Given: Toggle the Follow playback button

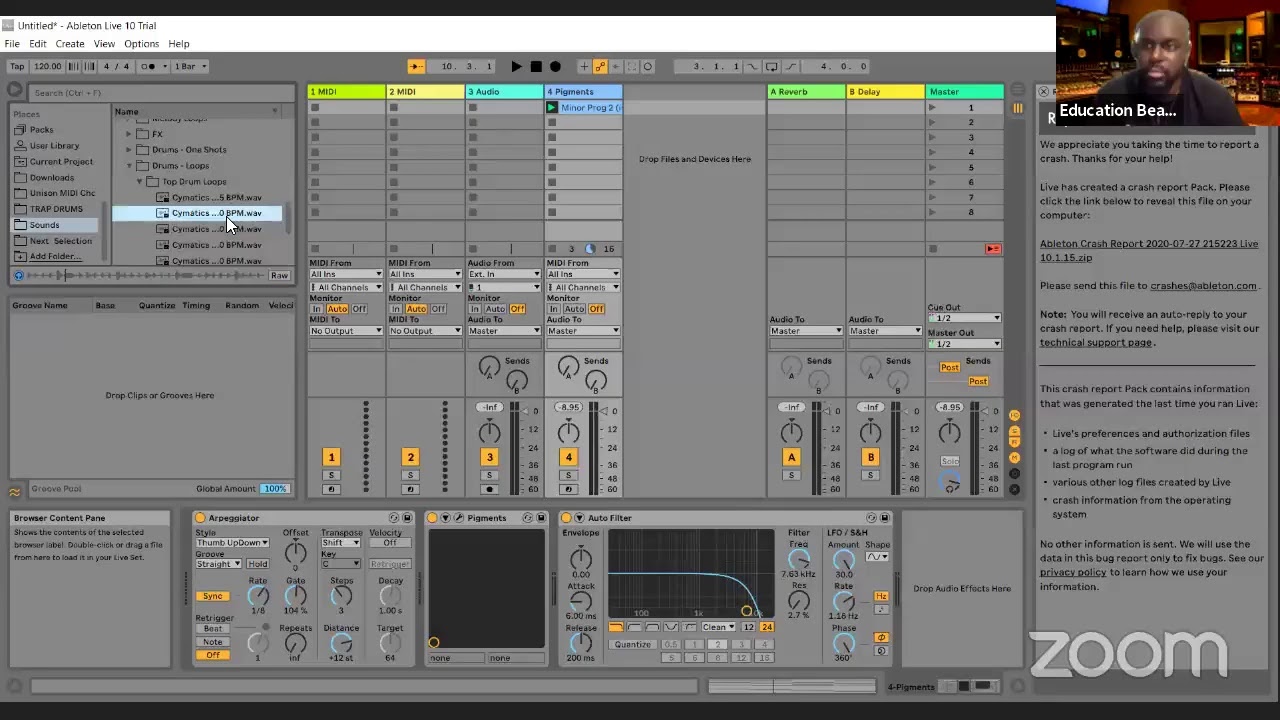Looking at the screenshot, I should [416, 67].
